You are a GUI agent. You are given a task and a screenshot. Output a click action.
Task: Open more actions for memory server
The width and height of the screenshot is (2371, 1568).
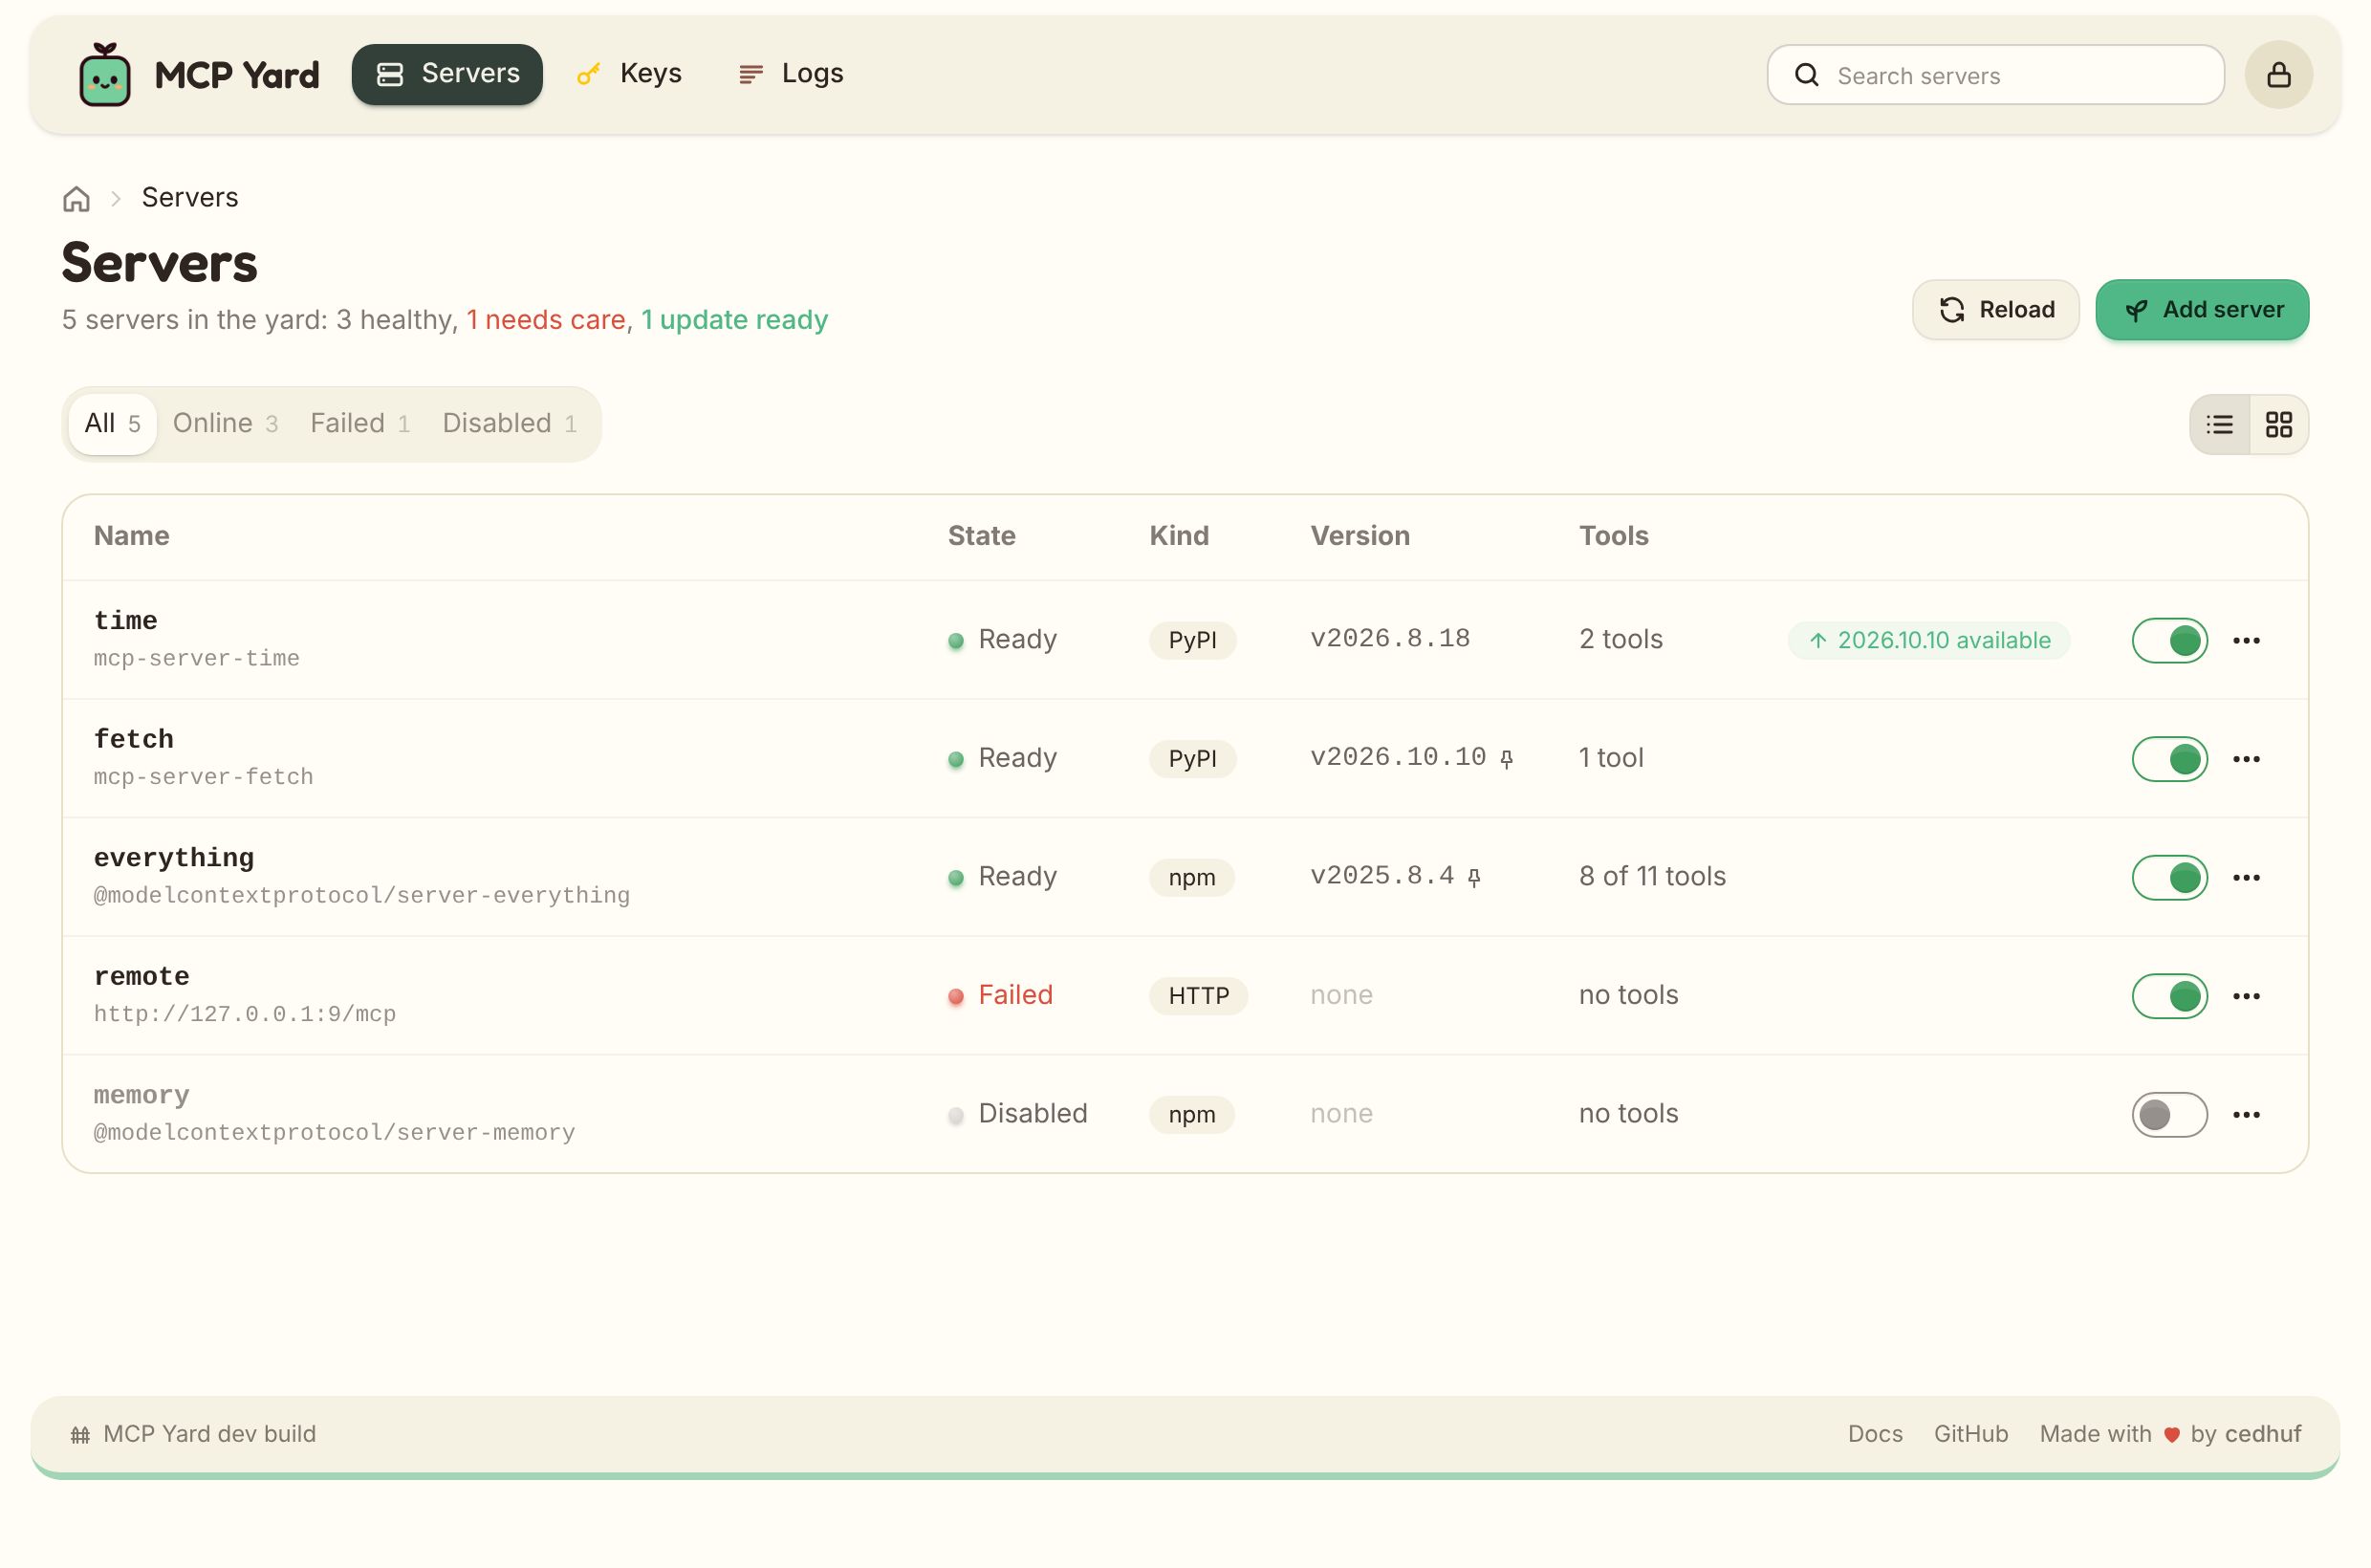2247,1114
